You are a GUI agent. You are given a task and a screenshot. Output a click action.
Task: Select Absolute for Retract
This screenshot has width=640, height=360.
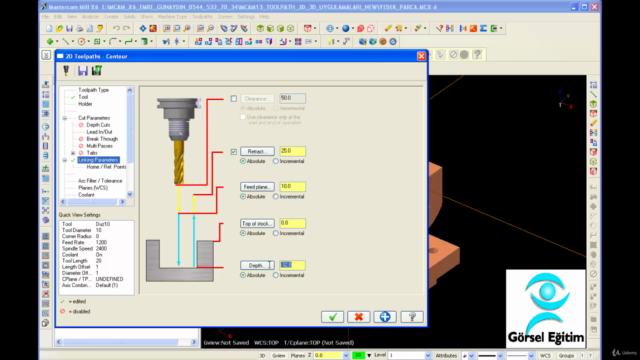click(x=243, y=161)
